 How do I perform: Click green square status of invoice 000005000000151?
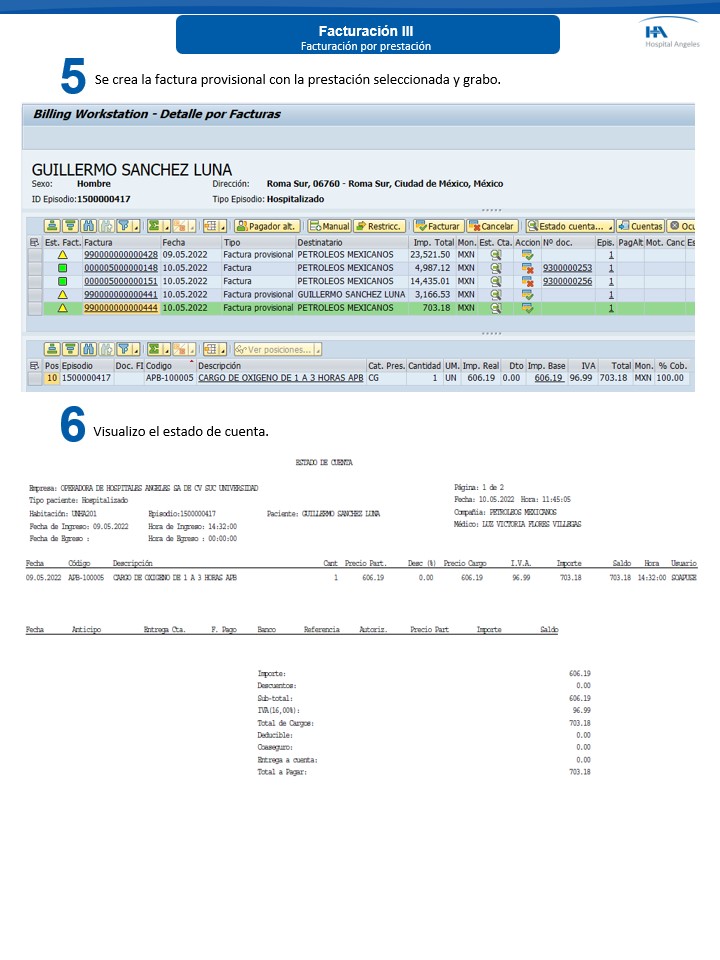pos(62,282)
